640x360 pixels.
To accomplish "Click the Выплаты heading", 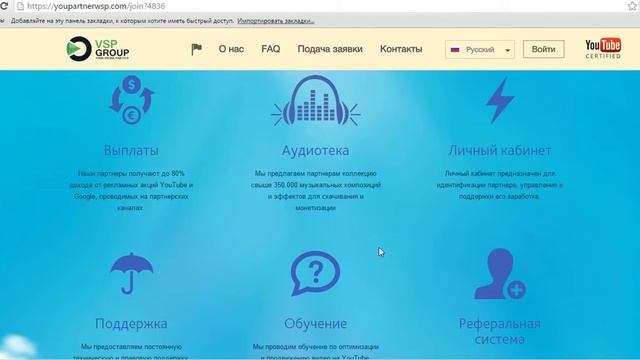I will point(131,150).
